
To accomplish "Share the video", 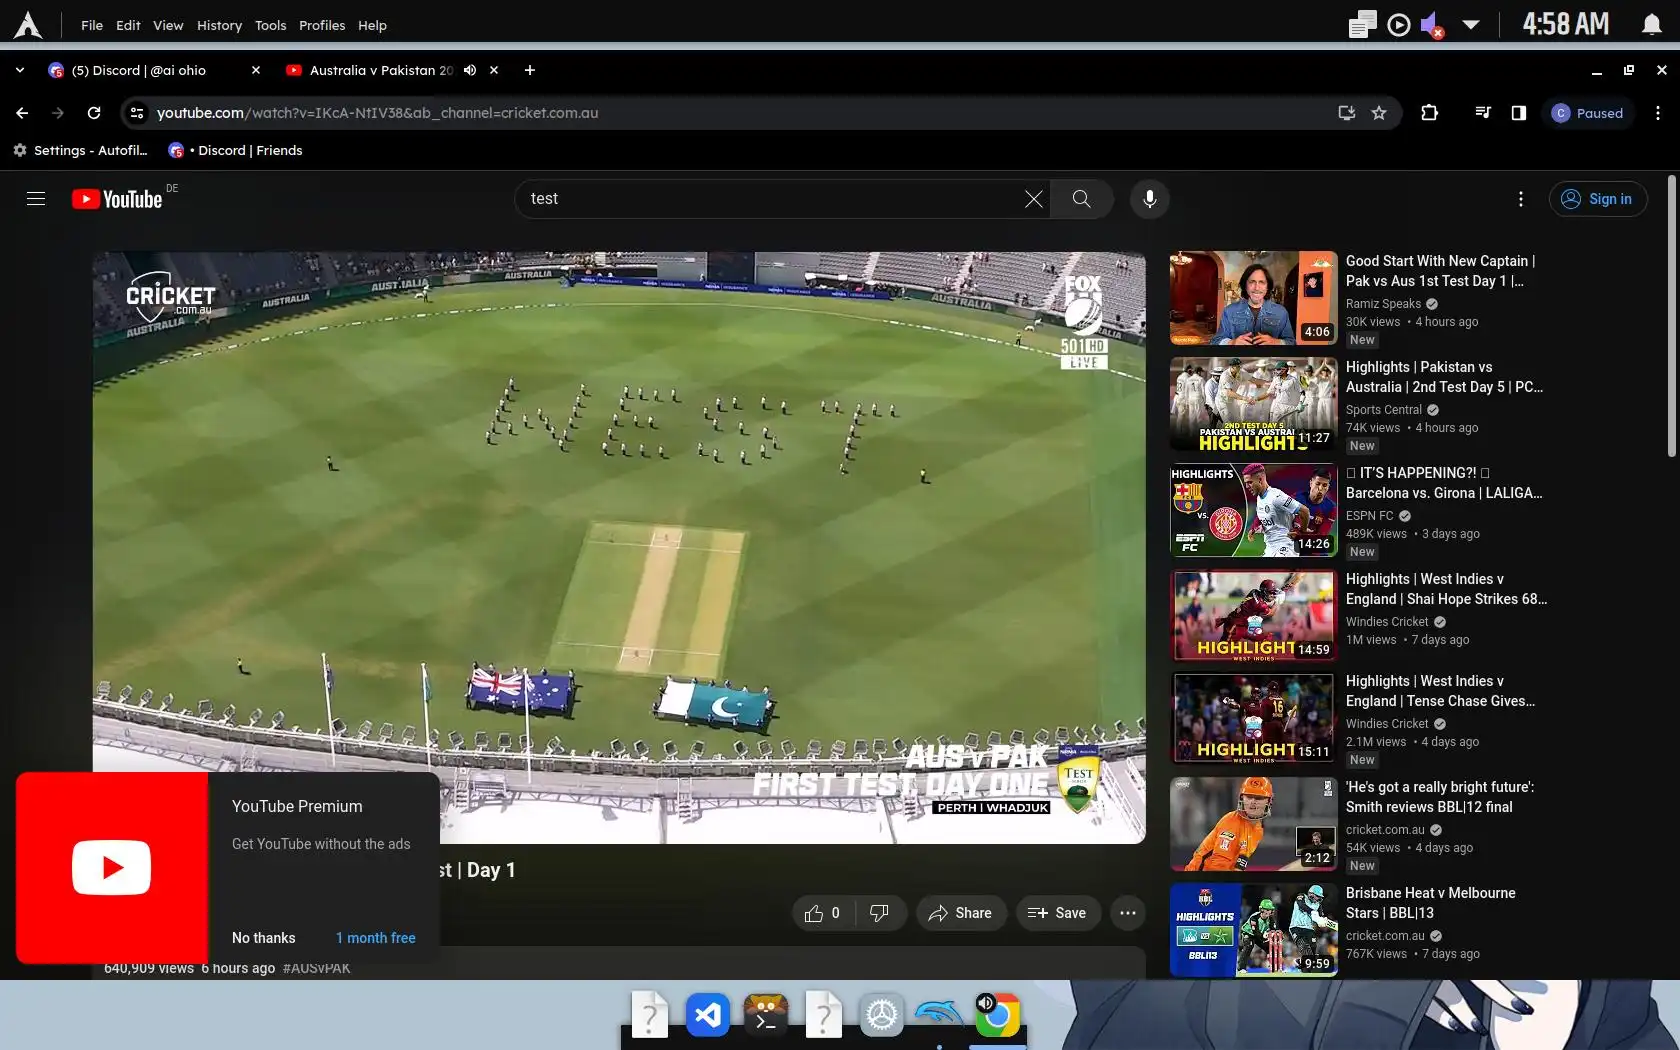I will pos(961,913).
